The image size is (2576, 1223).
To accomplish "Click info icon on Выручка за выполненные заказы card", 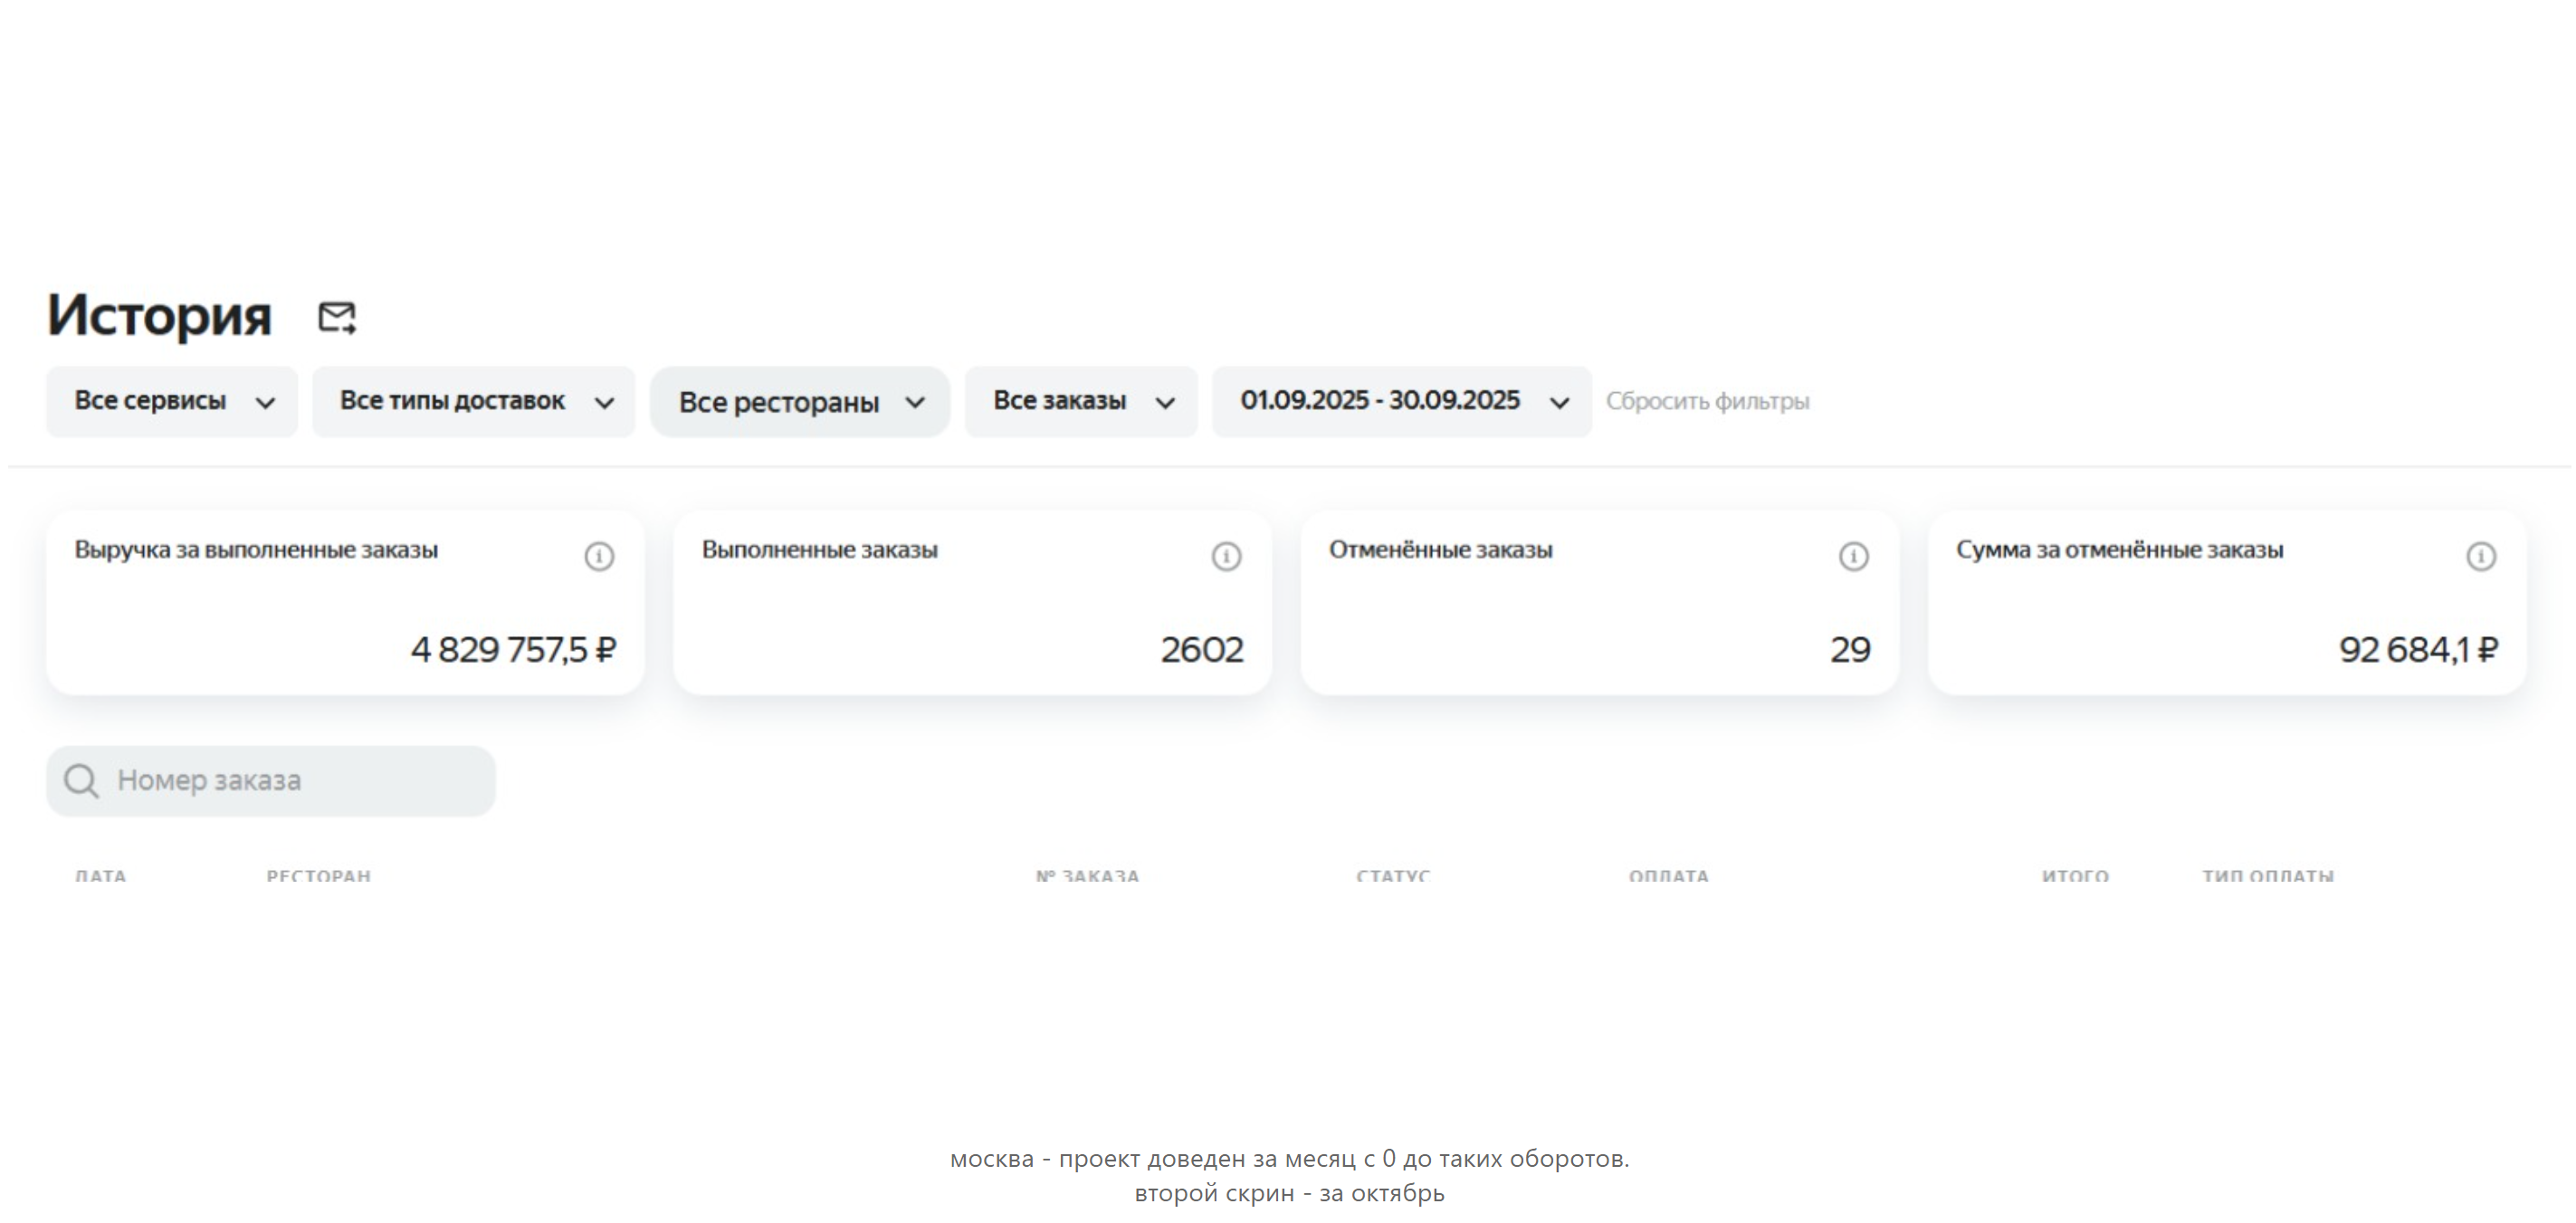I will click(x=599, y=556).
